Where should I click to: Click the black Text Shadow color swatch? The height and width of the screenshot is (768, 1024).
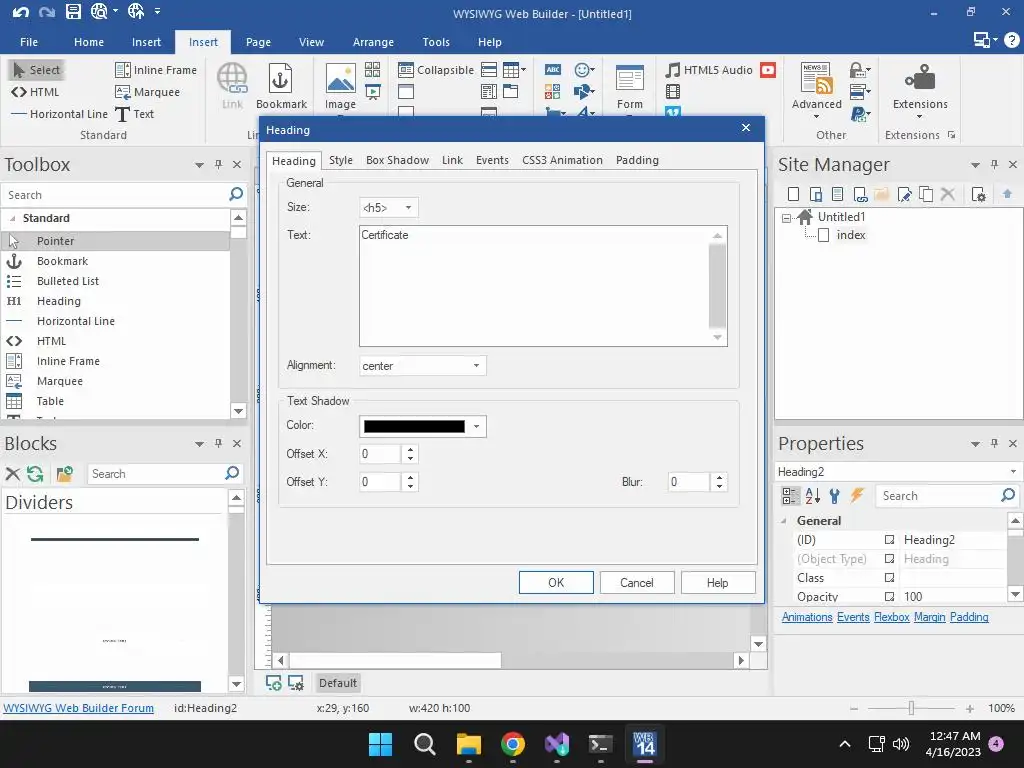click(x=414, y=426)
